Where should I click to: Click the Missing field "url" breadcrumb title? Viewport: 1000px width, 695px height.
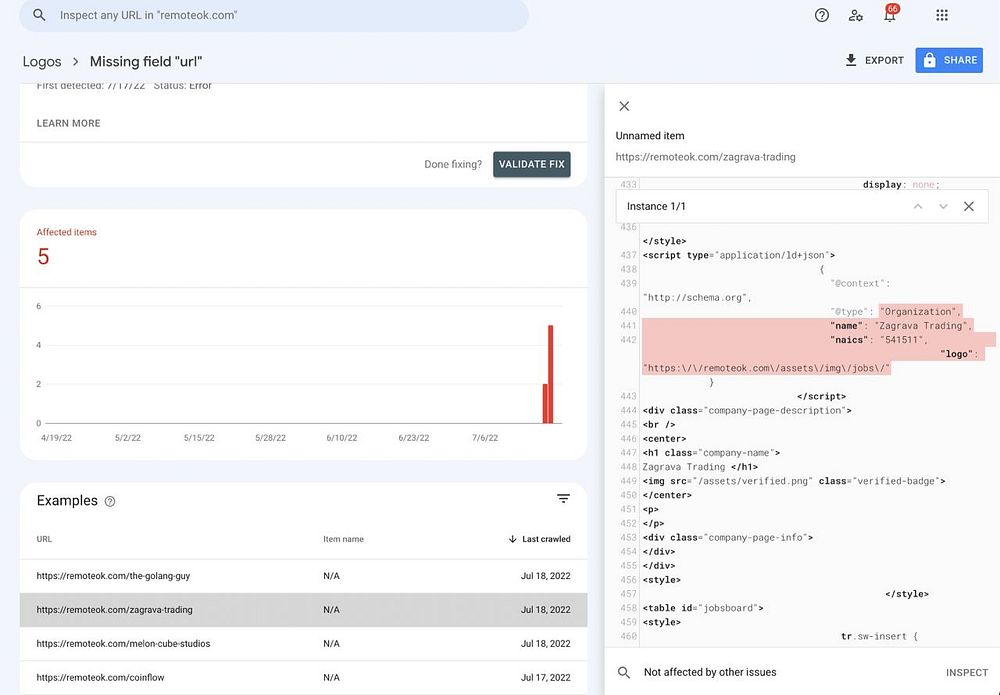(x=146, y=62)
